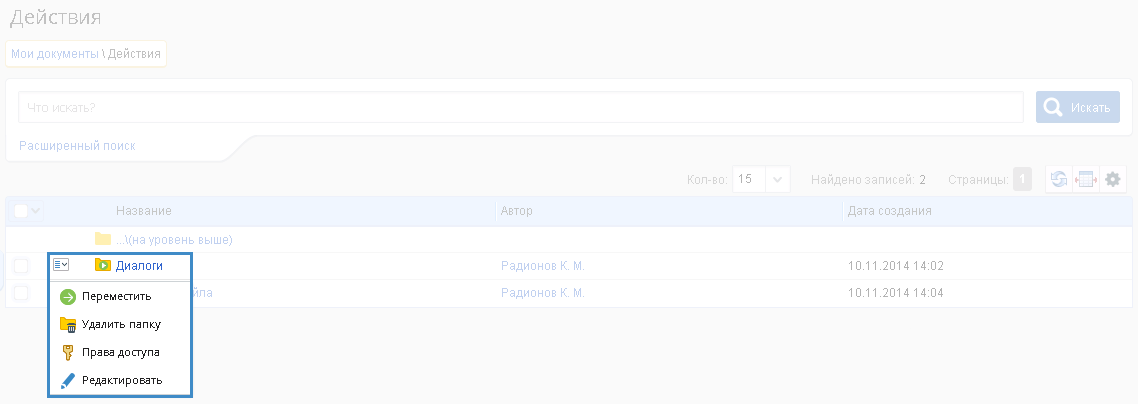Choose Редактировать from the context menu

pos(122,380)
